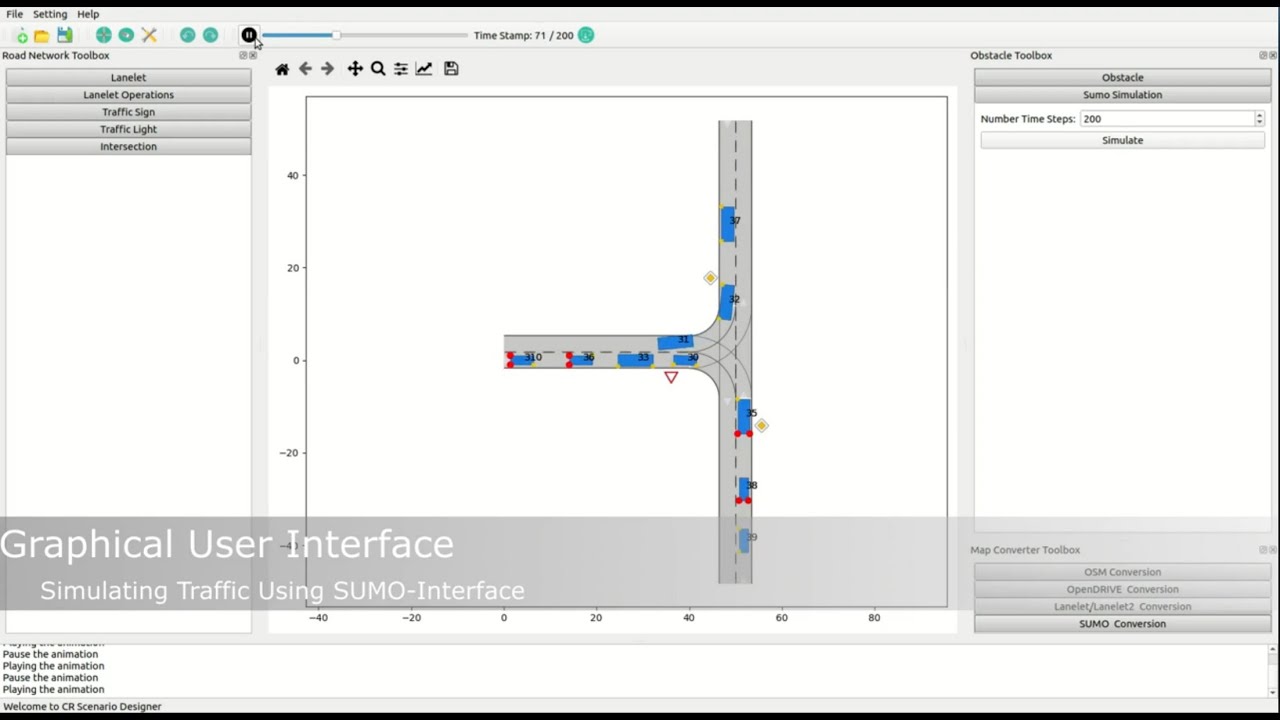Expand the SUMO Conversion section
This screenshot has width=1280, height=720.
(x=1122, y=624)
